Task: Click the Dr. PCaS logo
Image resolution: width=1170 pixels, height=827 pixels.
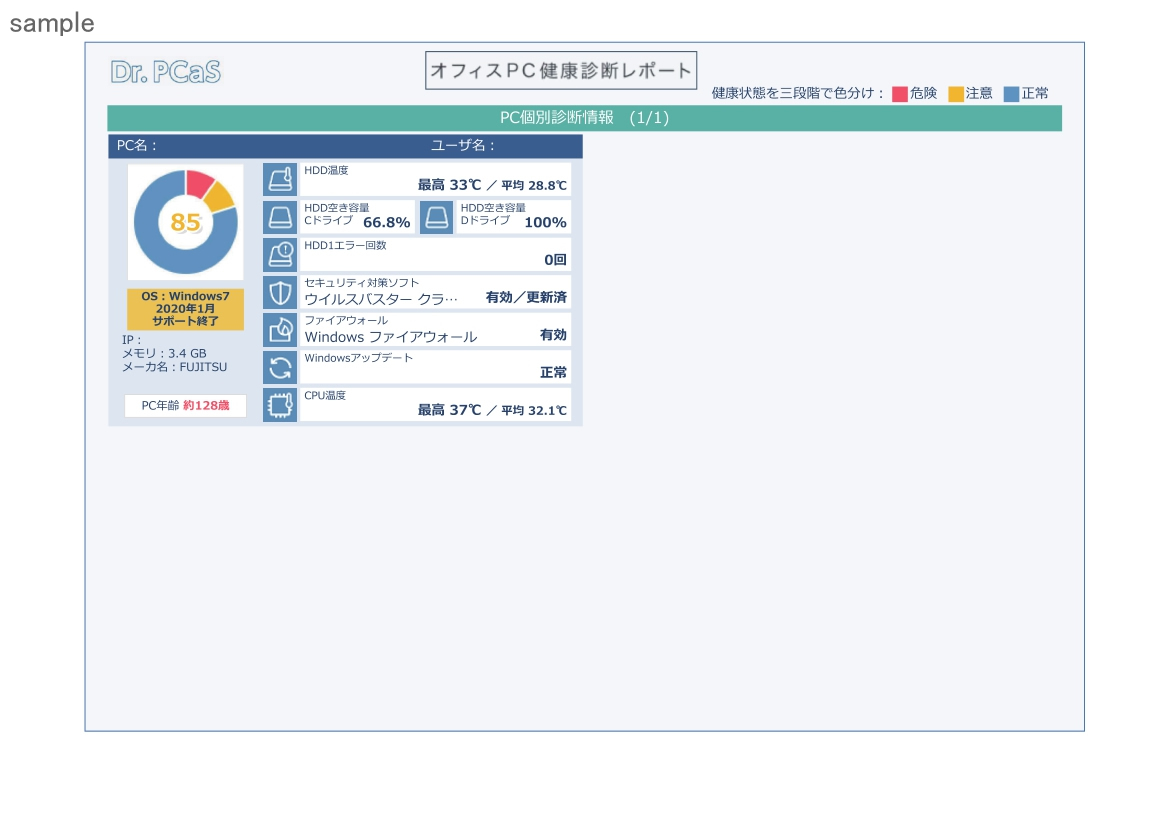Action: coord(166,72)
